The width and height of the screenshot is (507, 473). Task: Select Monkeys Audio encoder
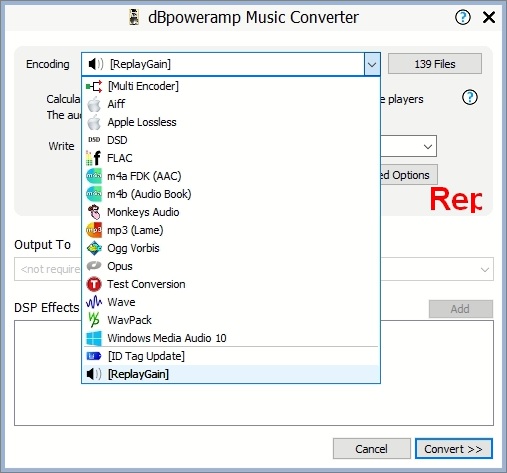(231, 212)
